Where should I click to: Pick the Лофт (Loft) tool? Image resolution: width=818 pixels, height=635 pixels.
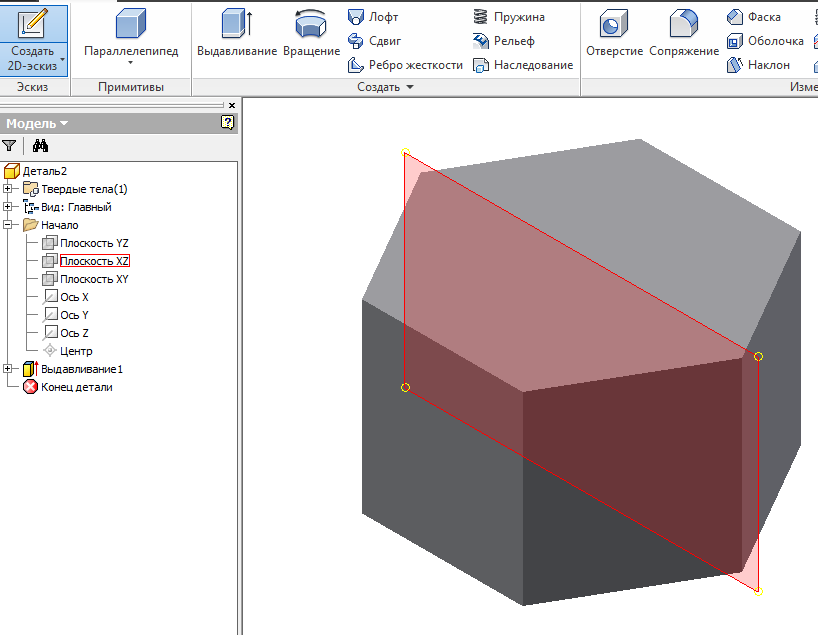(374, 17)
